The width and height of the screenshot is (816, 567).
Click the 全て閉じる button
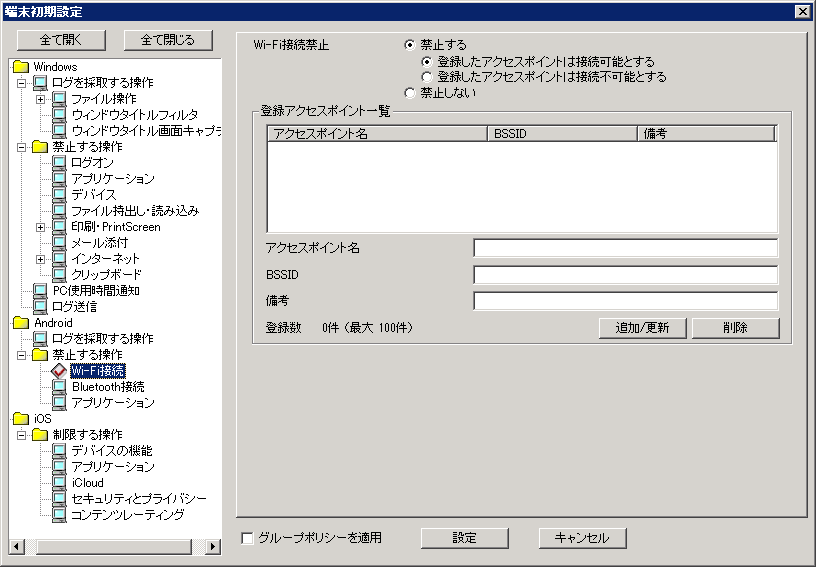[168, 40]
